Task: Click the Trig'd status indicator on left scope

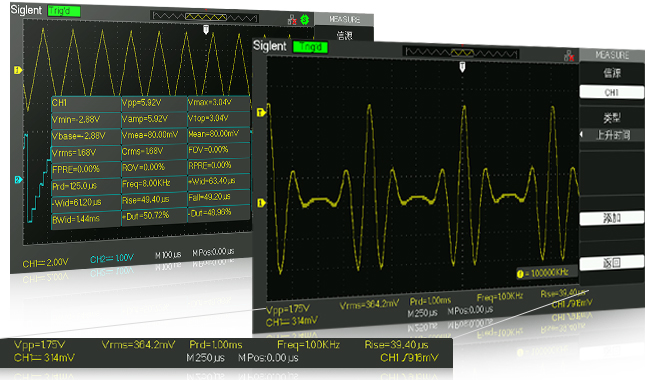Action: [63, 11]
